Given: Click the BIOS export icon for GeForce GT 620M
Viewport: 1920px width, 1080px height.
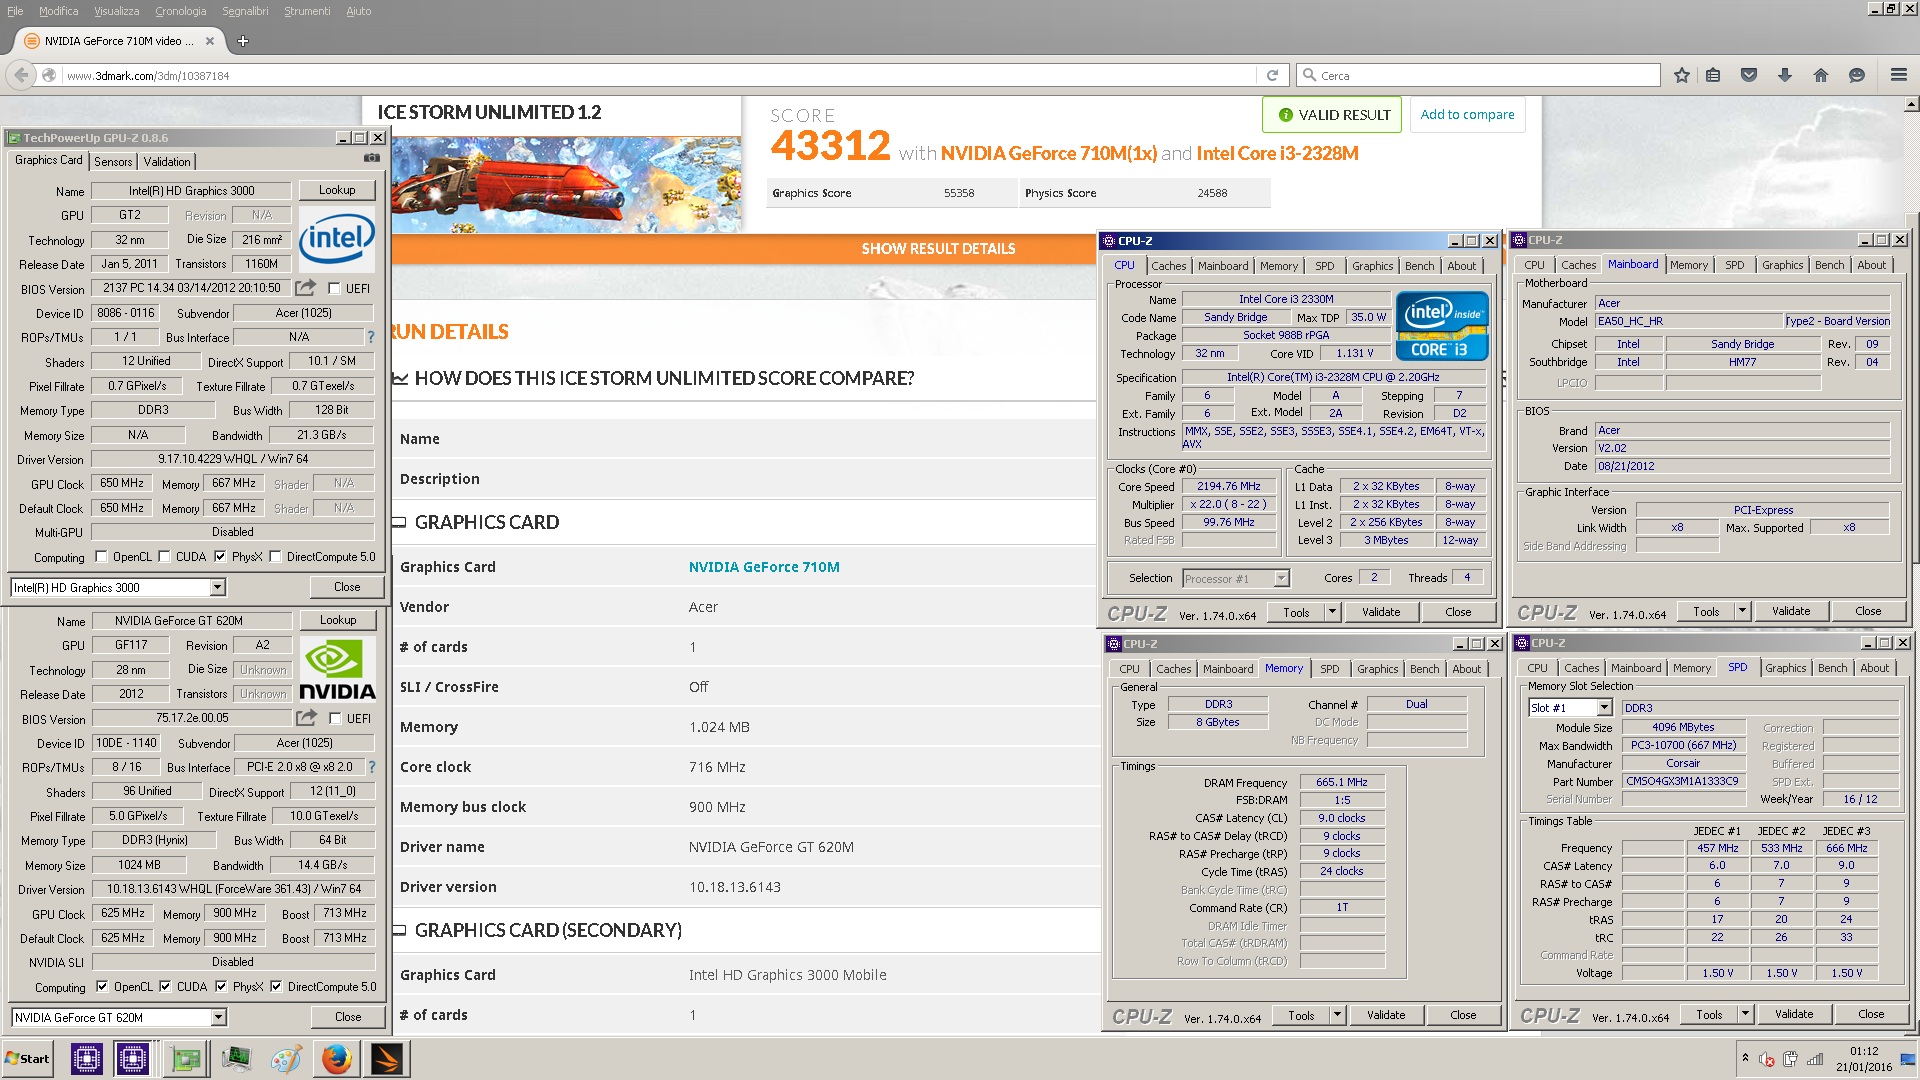Looking at the screenshot, I should pyautogui.click(x=307, y=718).
